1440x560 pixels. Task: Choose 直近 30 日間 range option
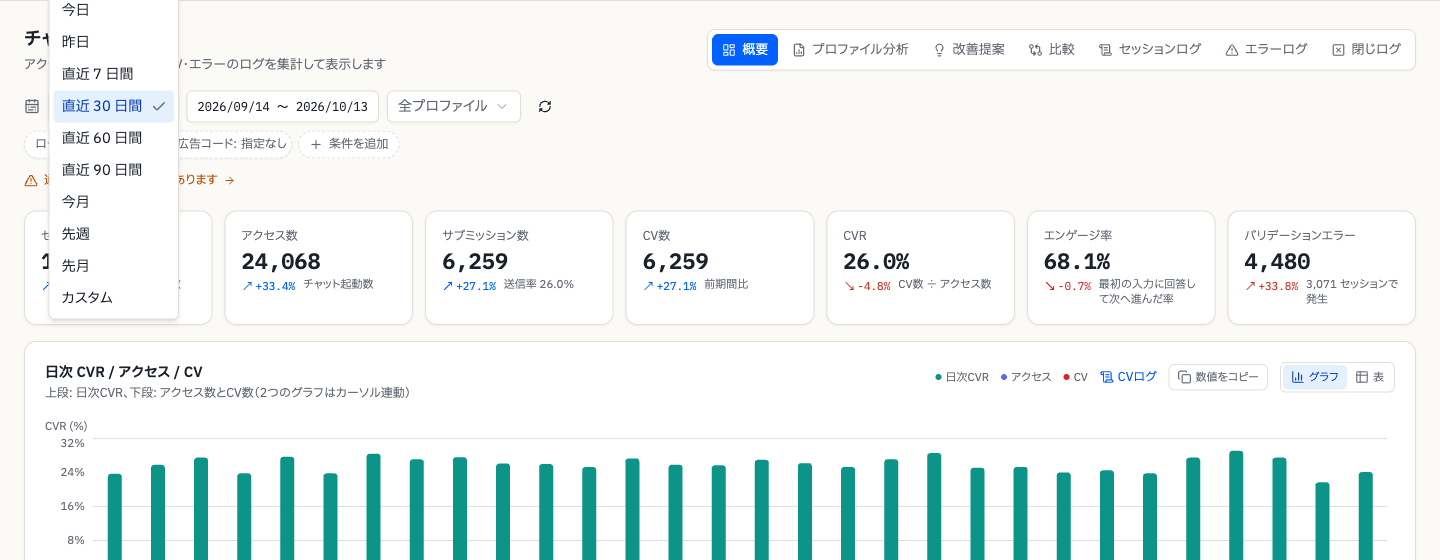point(113,106)
